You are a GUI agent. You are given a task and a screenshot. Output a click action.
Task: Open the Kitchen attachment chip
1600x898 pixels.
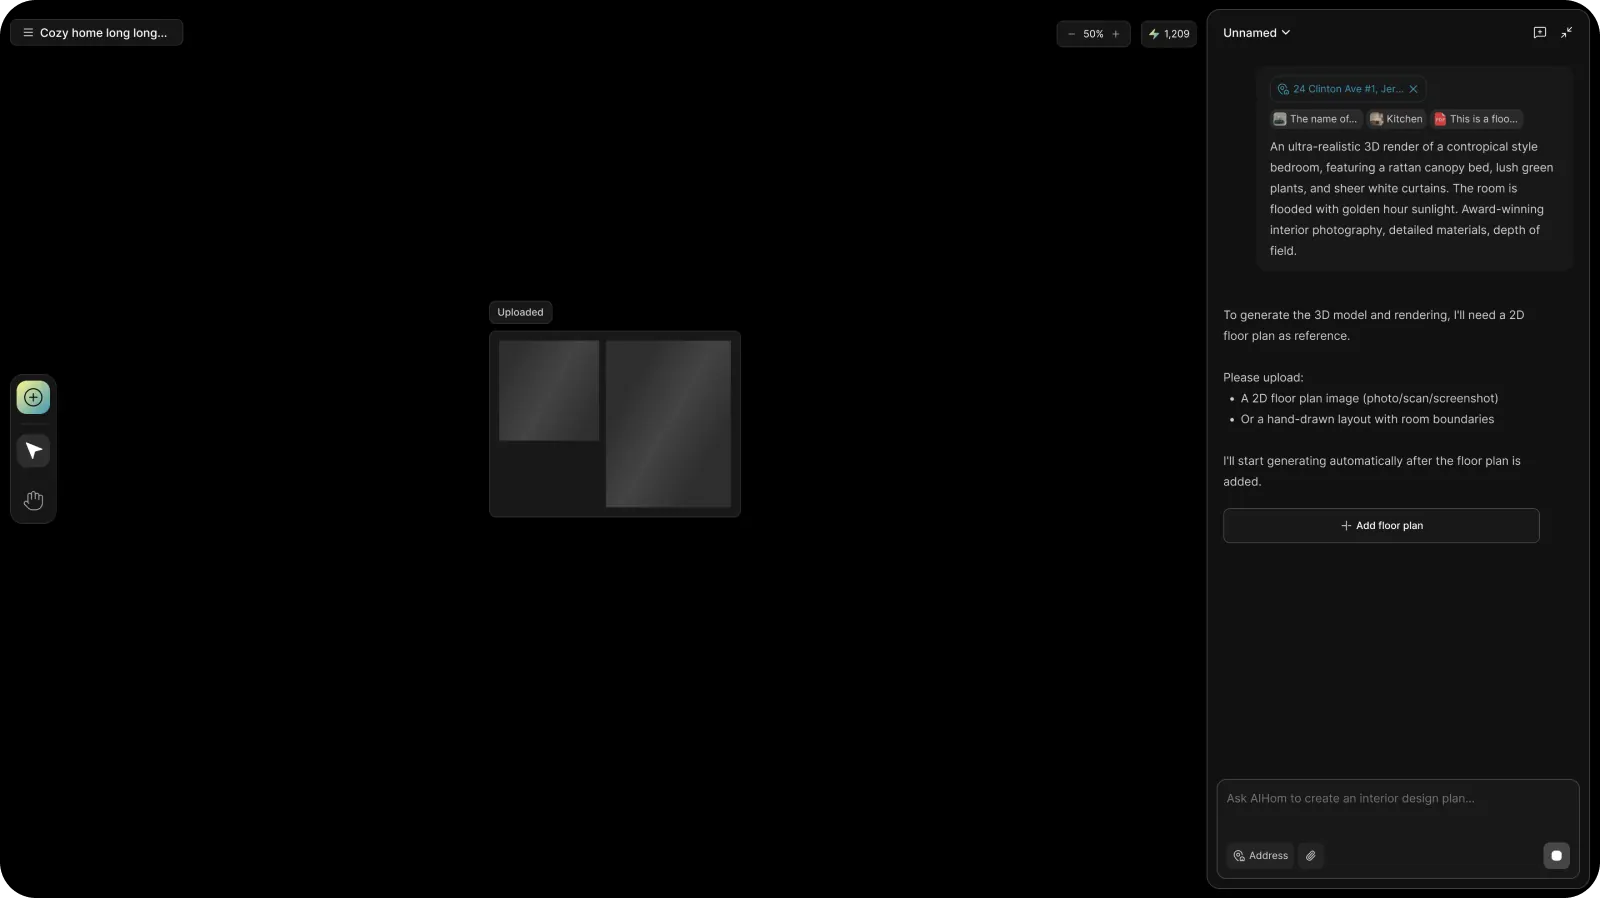click(x=1396, y=119)
